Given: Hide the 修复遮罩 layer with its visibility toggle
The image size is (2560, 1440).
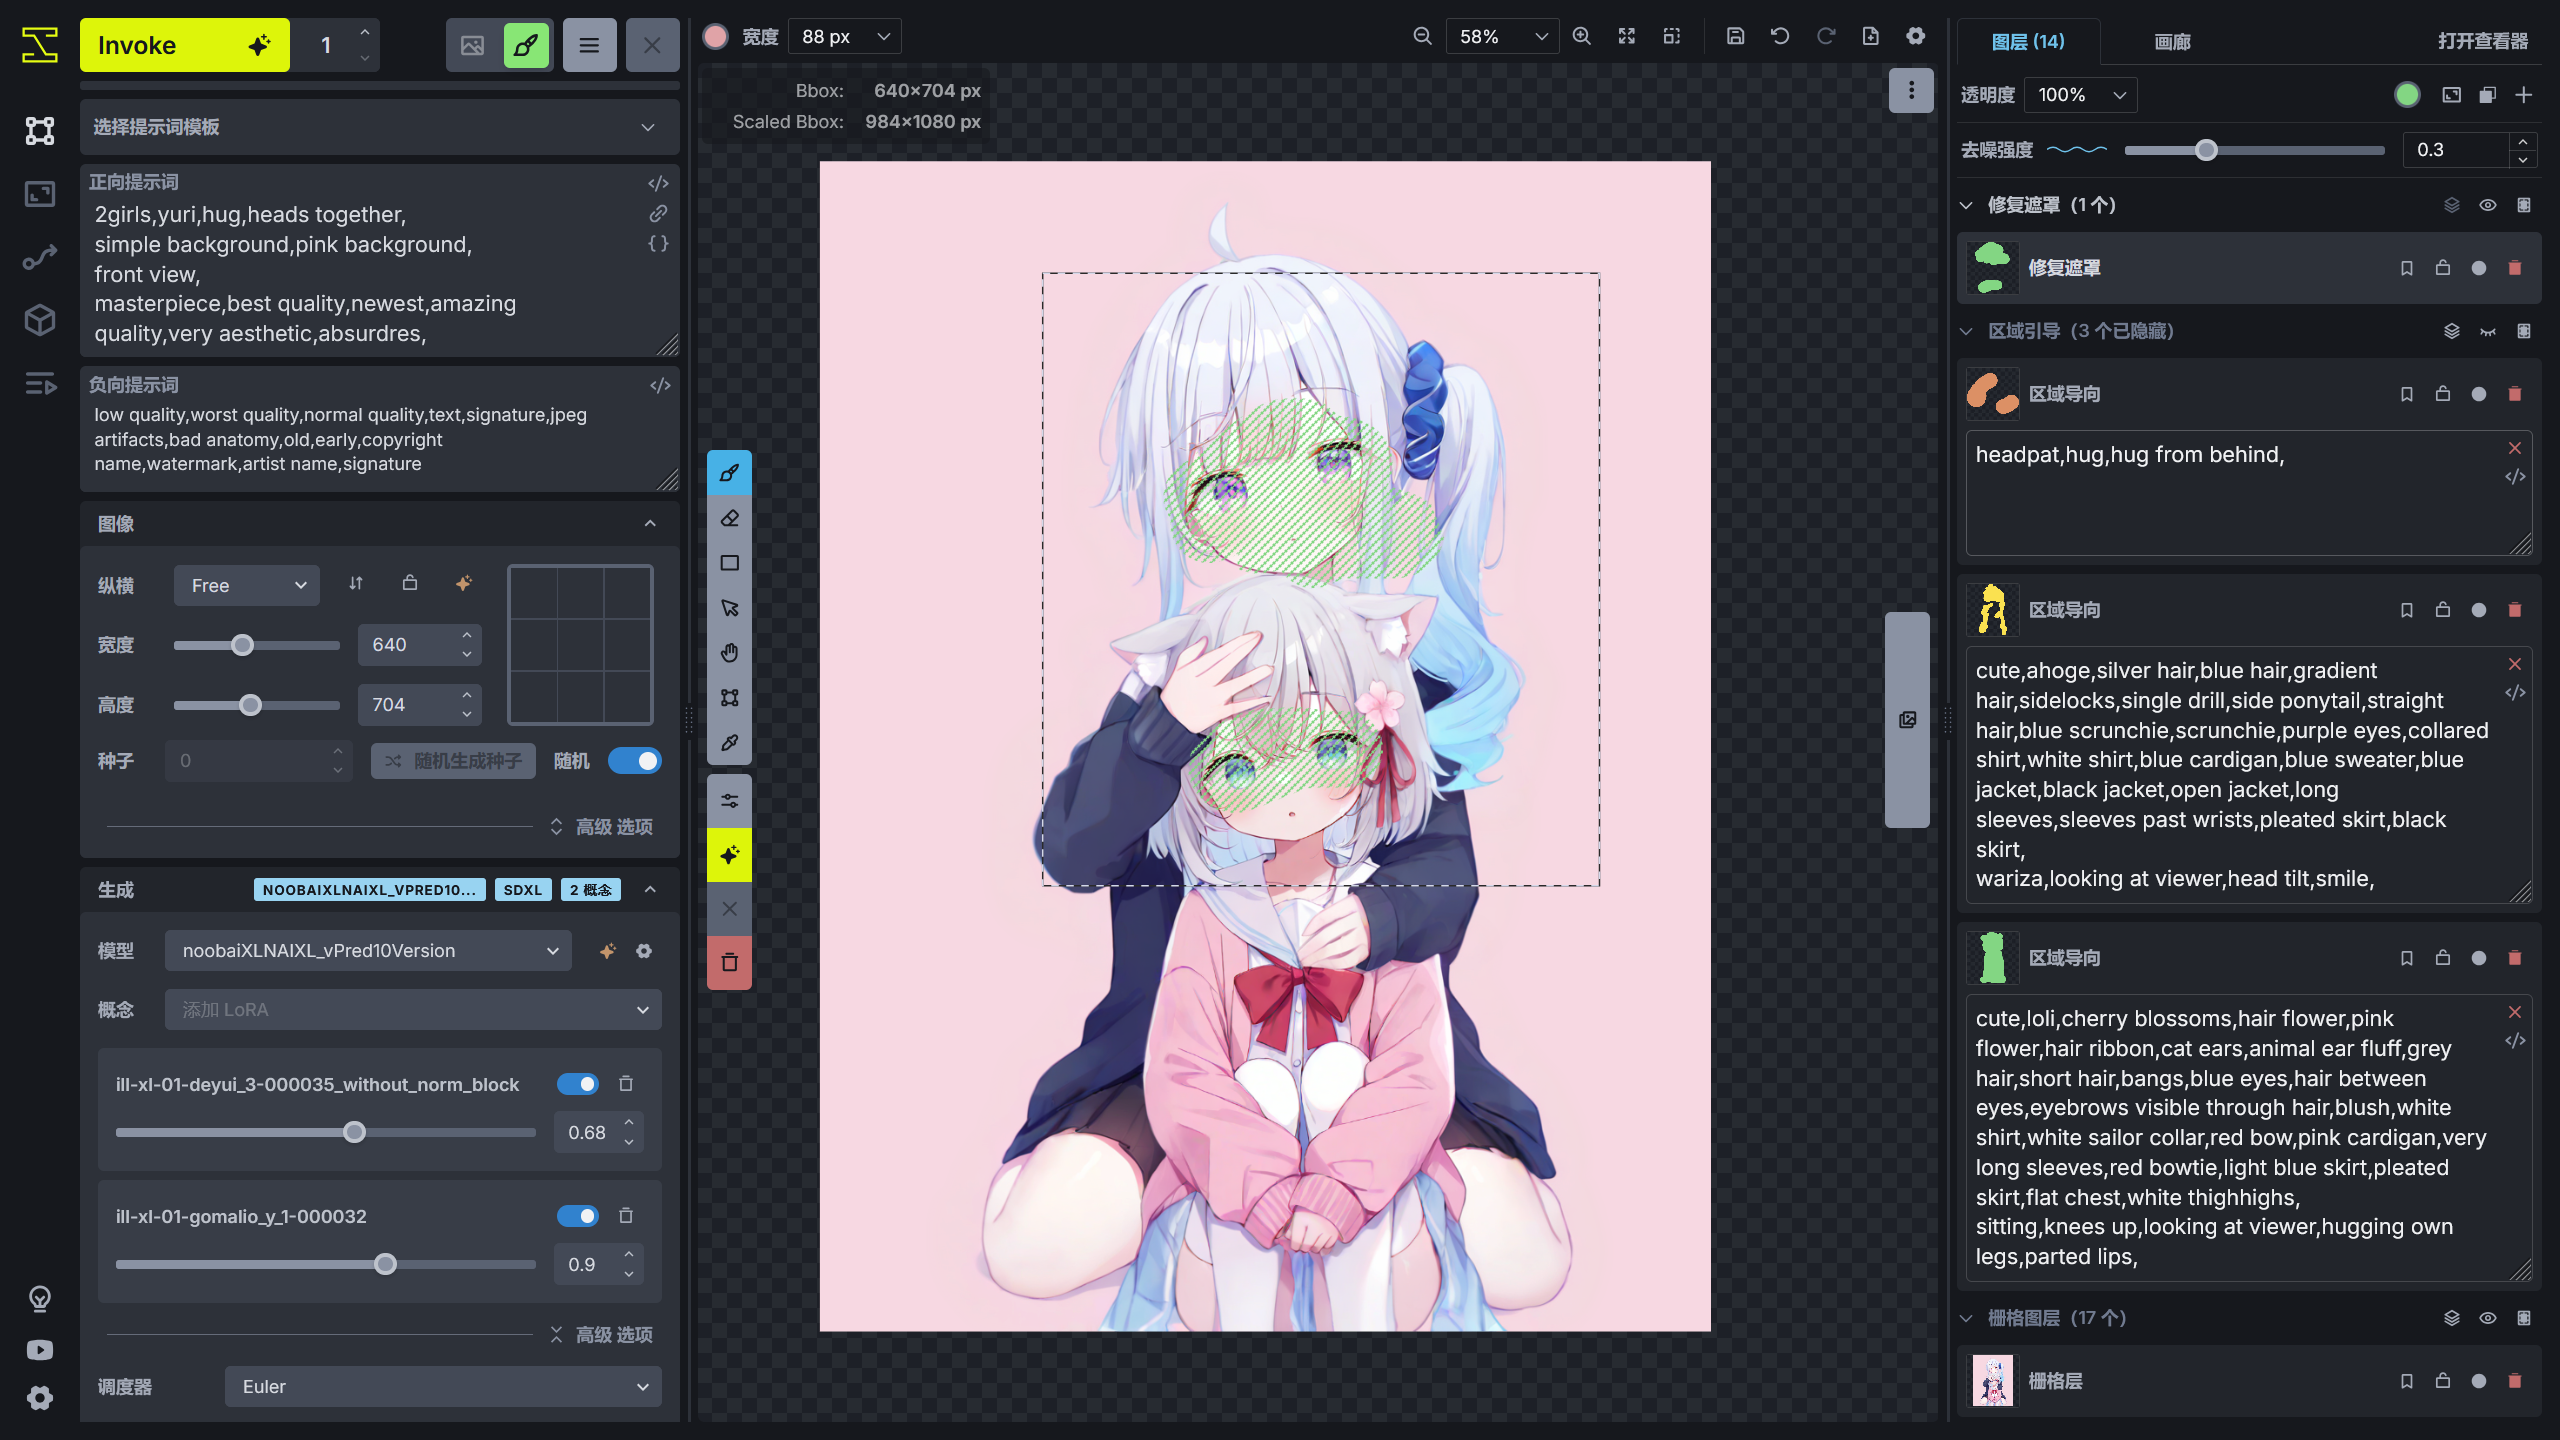Looking at the screenshot, I should (2487, 204).
